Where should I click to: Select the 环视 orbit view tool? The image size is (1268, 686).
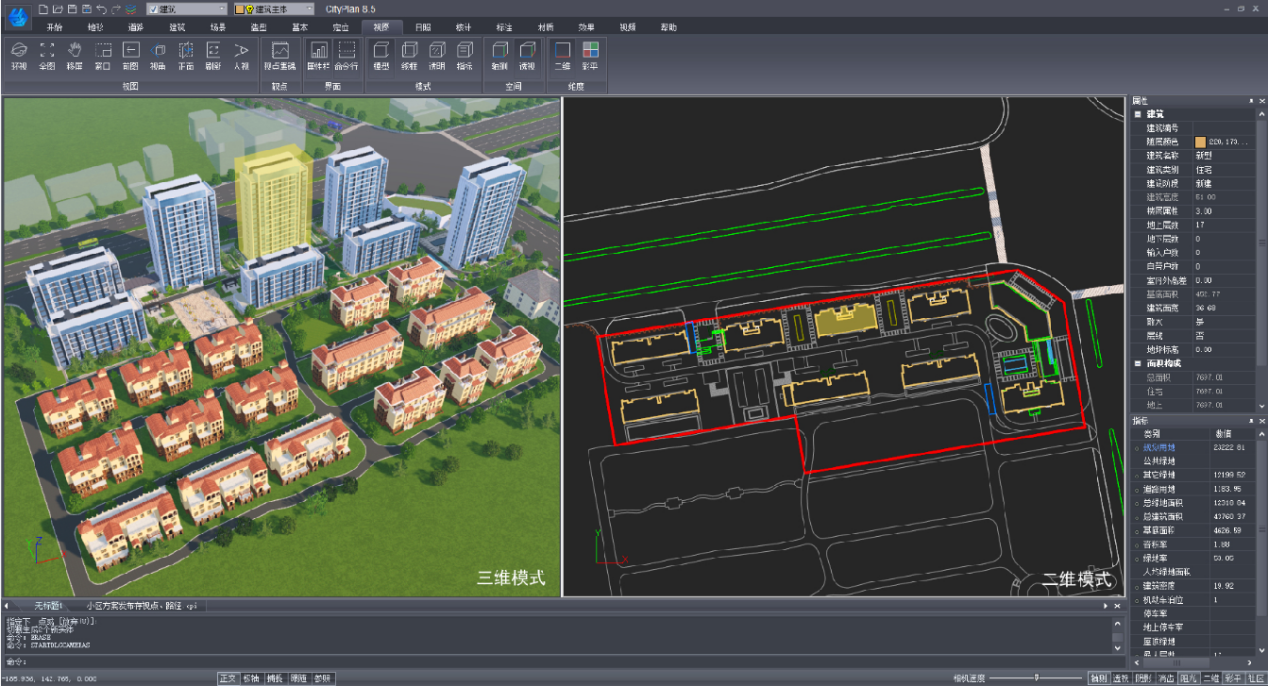(19, 50)
